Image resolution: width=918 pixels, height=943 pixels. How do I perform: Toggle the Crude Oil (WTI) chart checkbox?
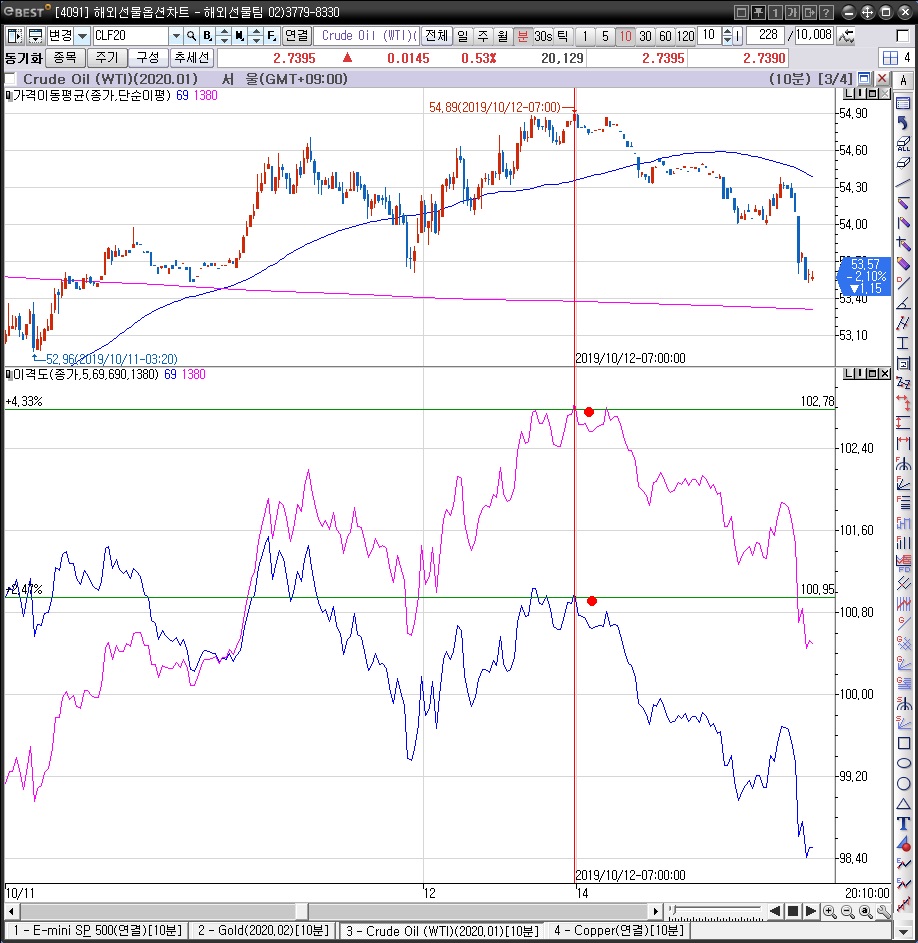11,79
